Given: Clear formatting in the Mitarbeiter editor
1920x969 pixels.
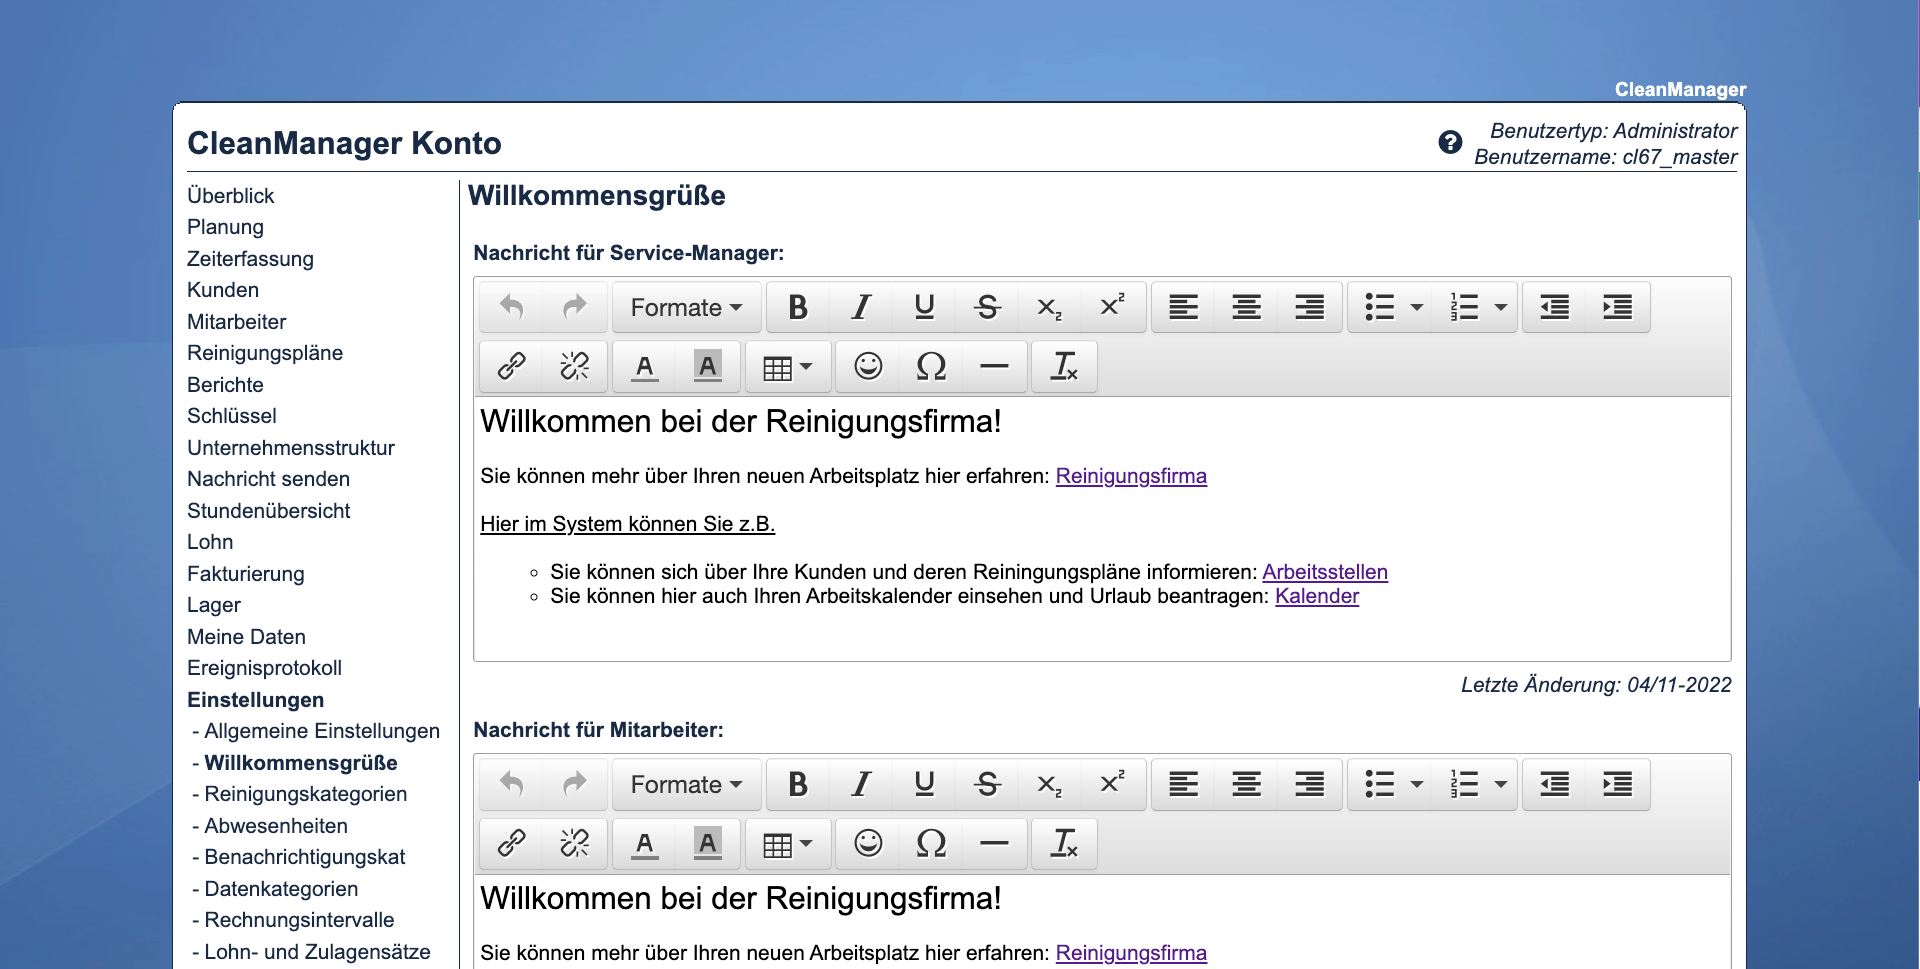Looking at the screenshot, I should tap(1064, 844).
